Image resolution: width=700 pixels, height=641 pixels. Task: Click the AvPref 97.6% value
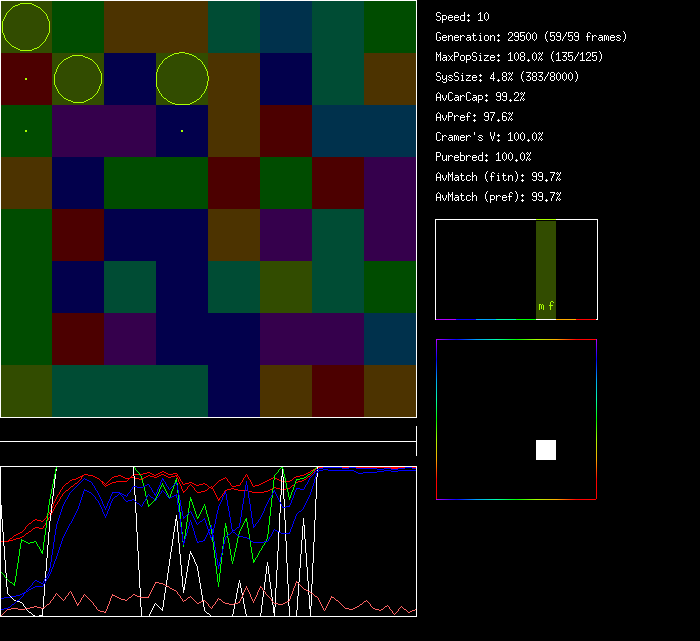pos(475,117)
